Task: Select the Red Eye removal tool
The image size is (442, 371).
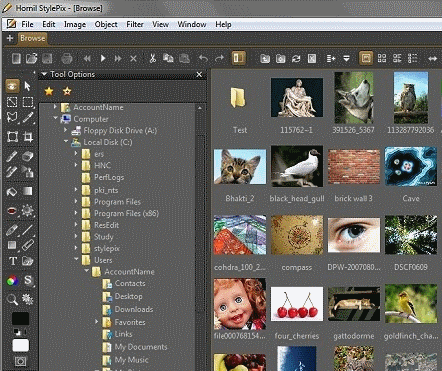Action: [x=12, y=211]
